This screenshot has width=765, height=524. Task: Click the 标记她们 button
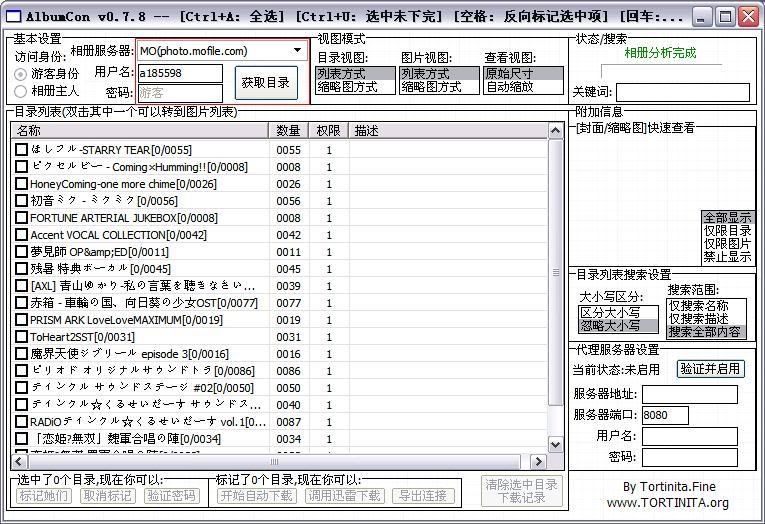(43, 496)
